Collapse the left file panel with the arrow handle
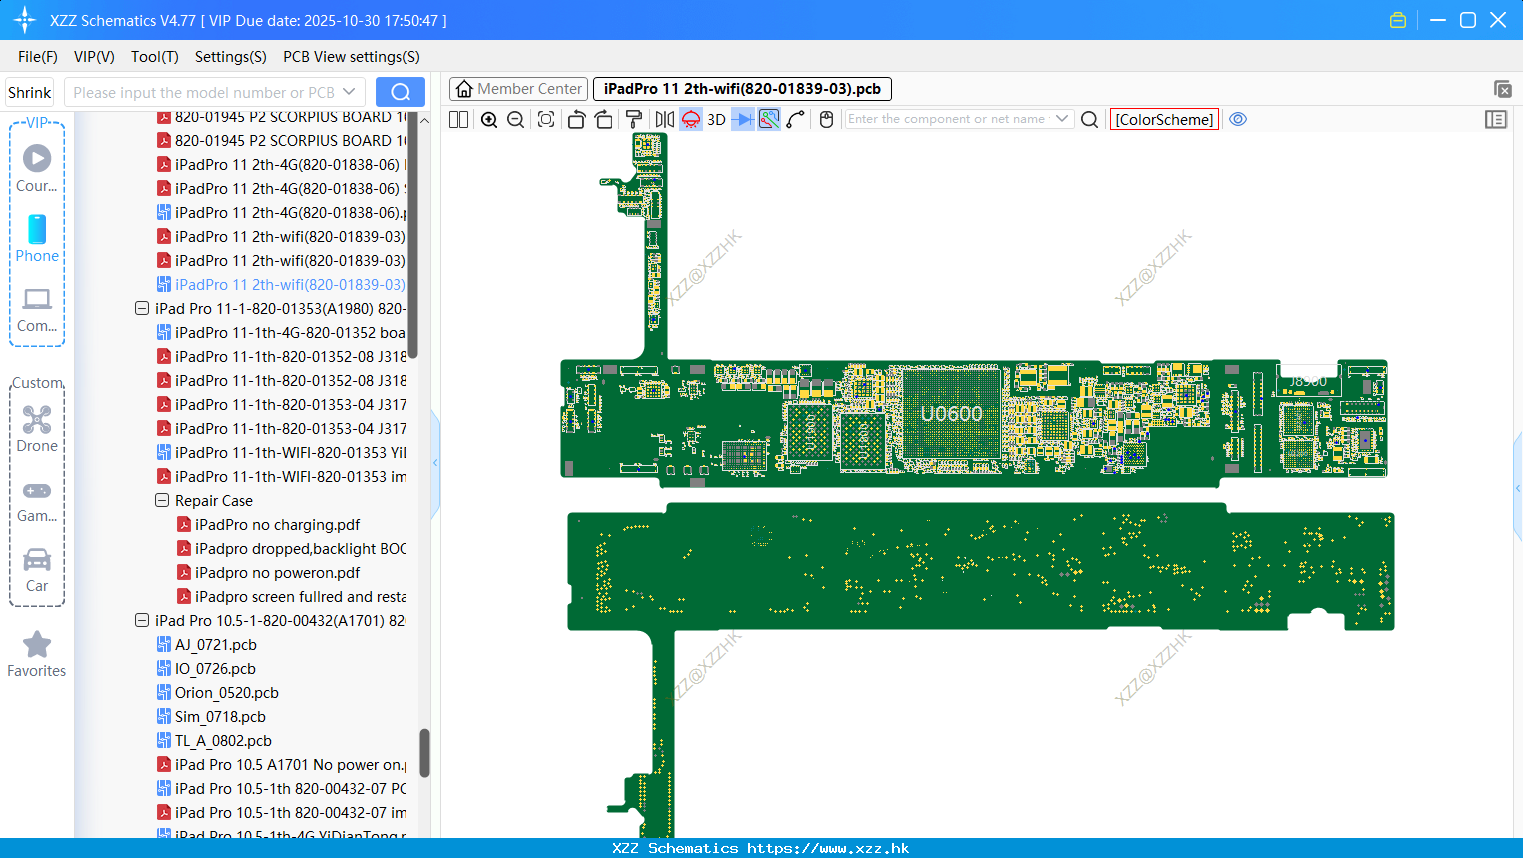Viewport: 1523px width, 858px height. pos(435,463)
